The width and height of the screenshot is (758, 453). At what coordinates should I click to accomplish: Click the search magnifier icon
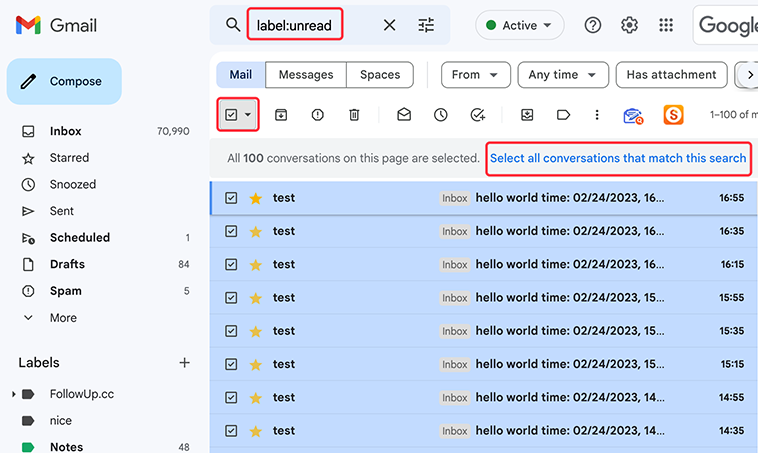coord(233,25)
